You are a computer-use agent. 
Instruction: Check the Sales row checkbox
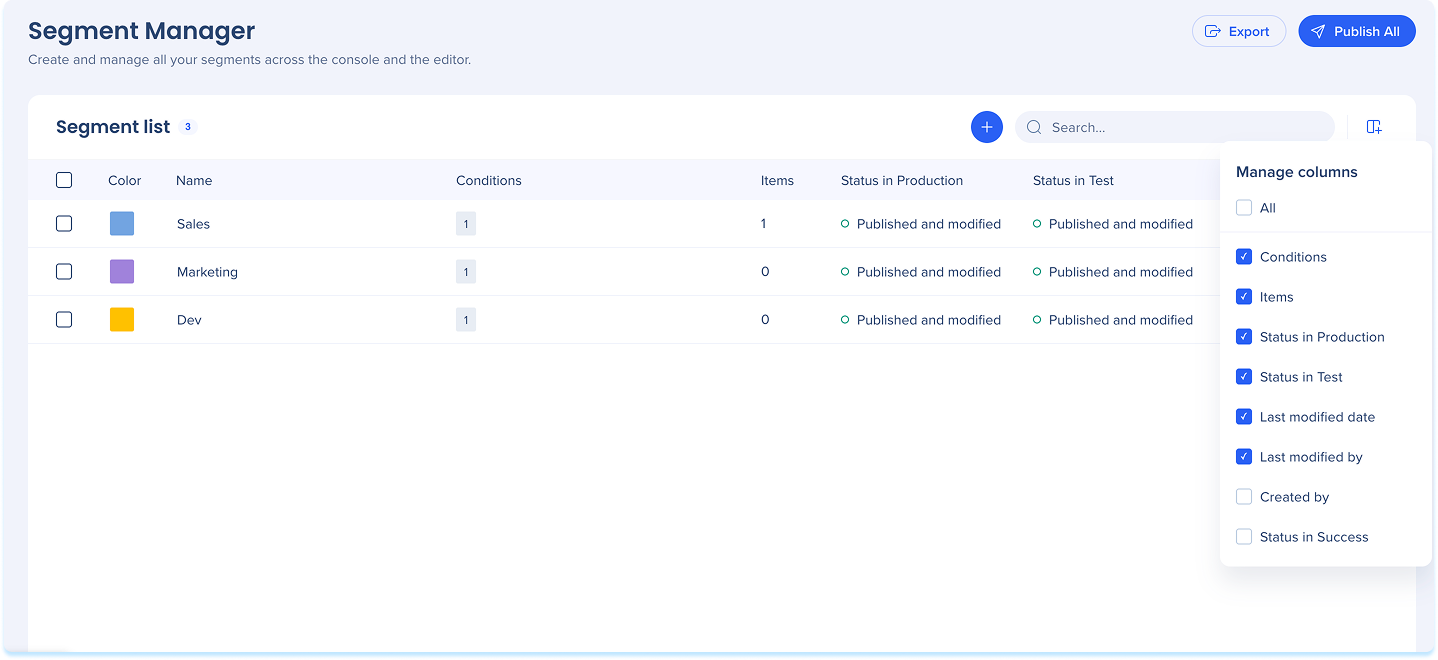pos(64,224)
